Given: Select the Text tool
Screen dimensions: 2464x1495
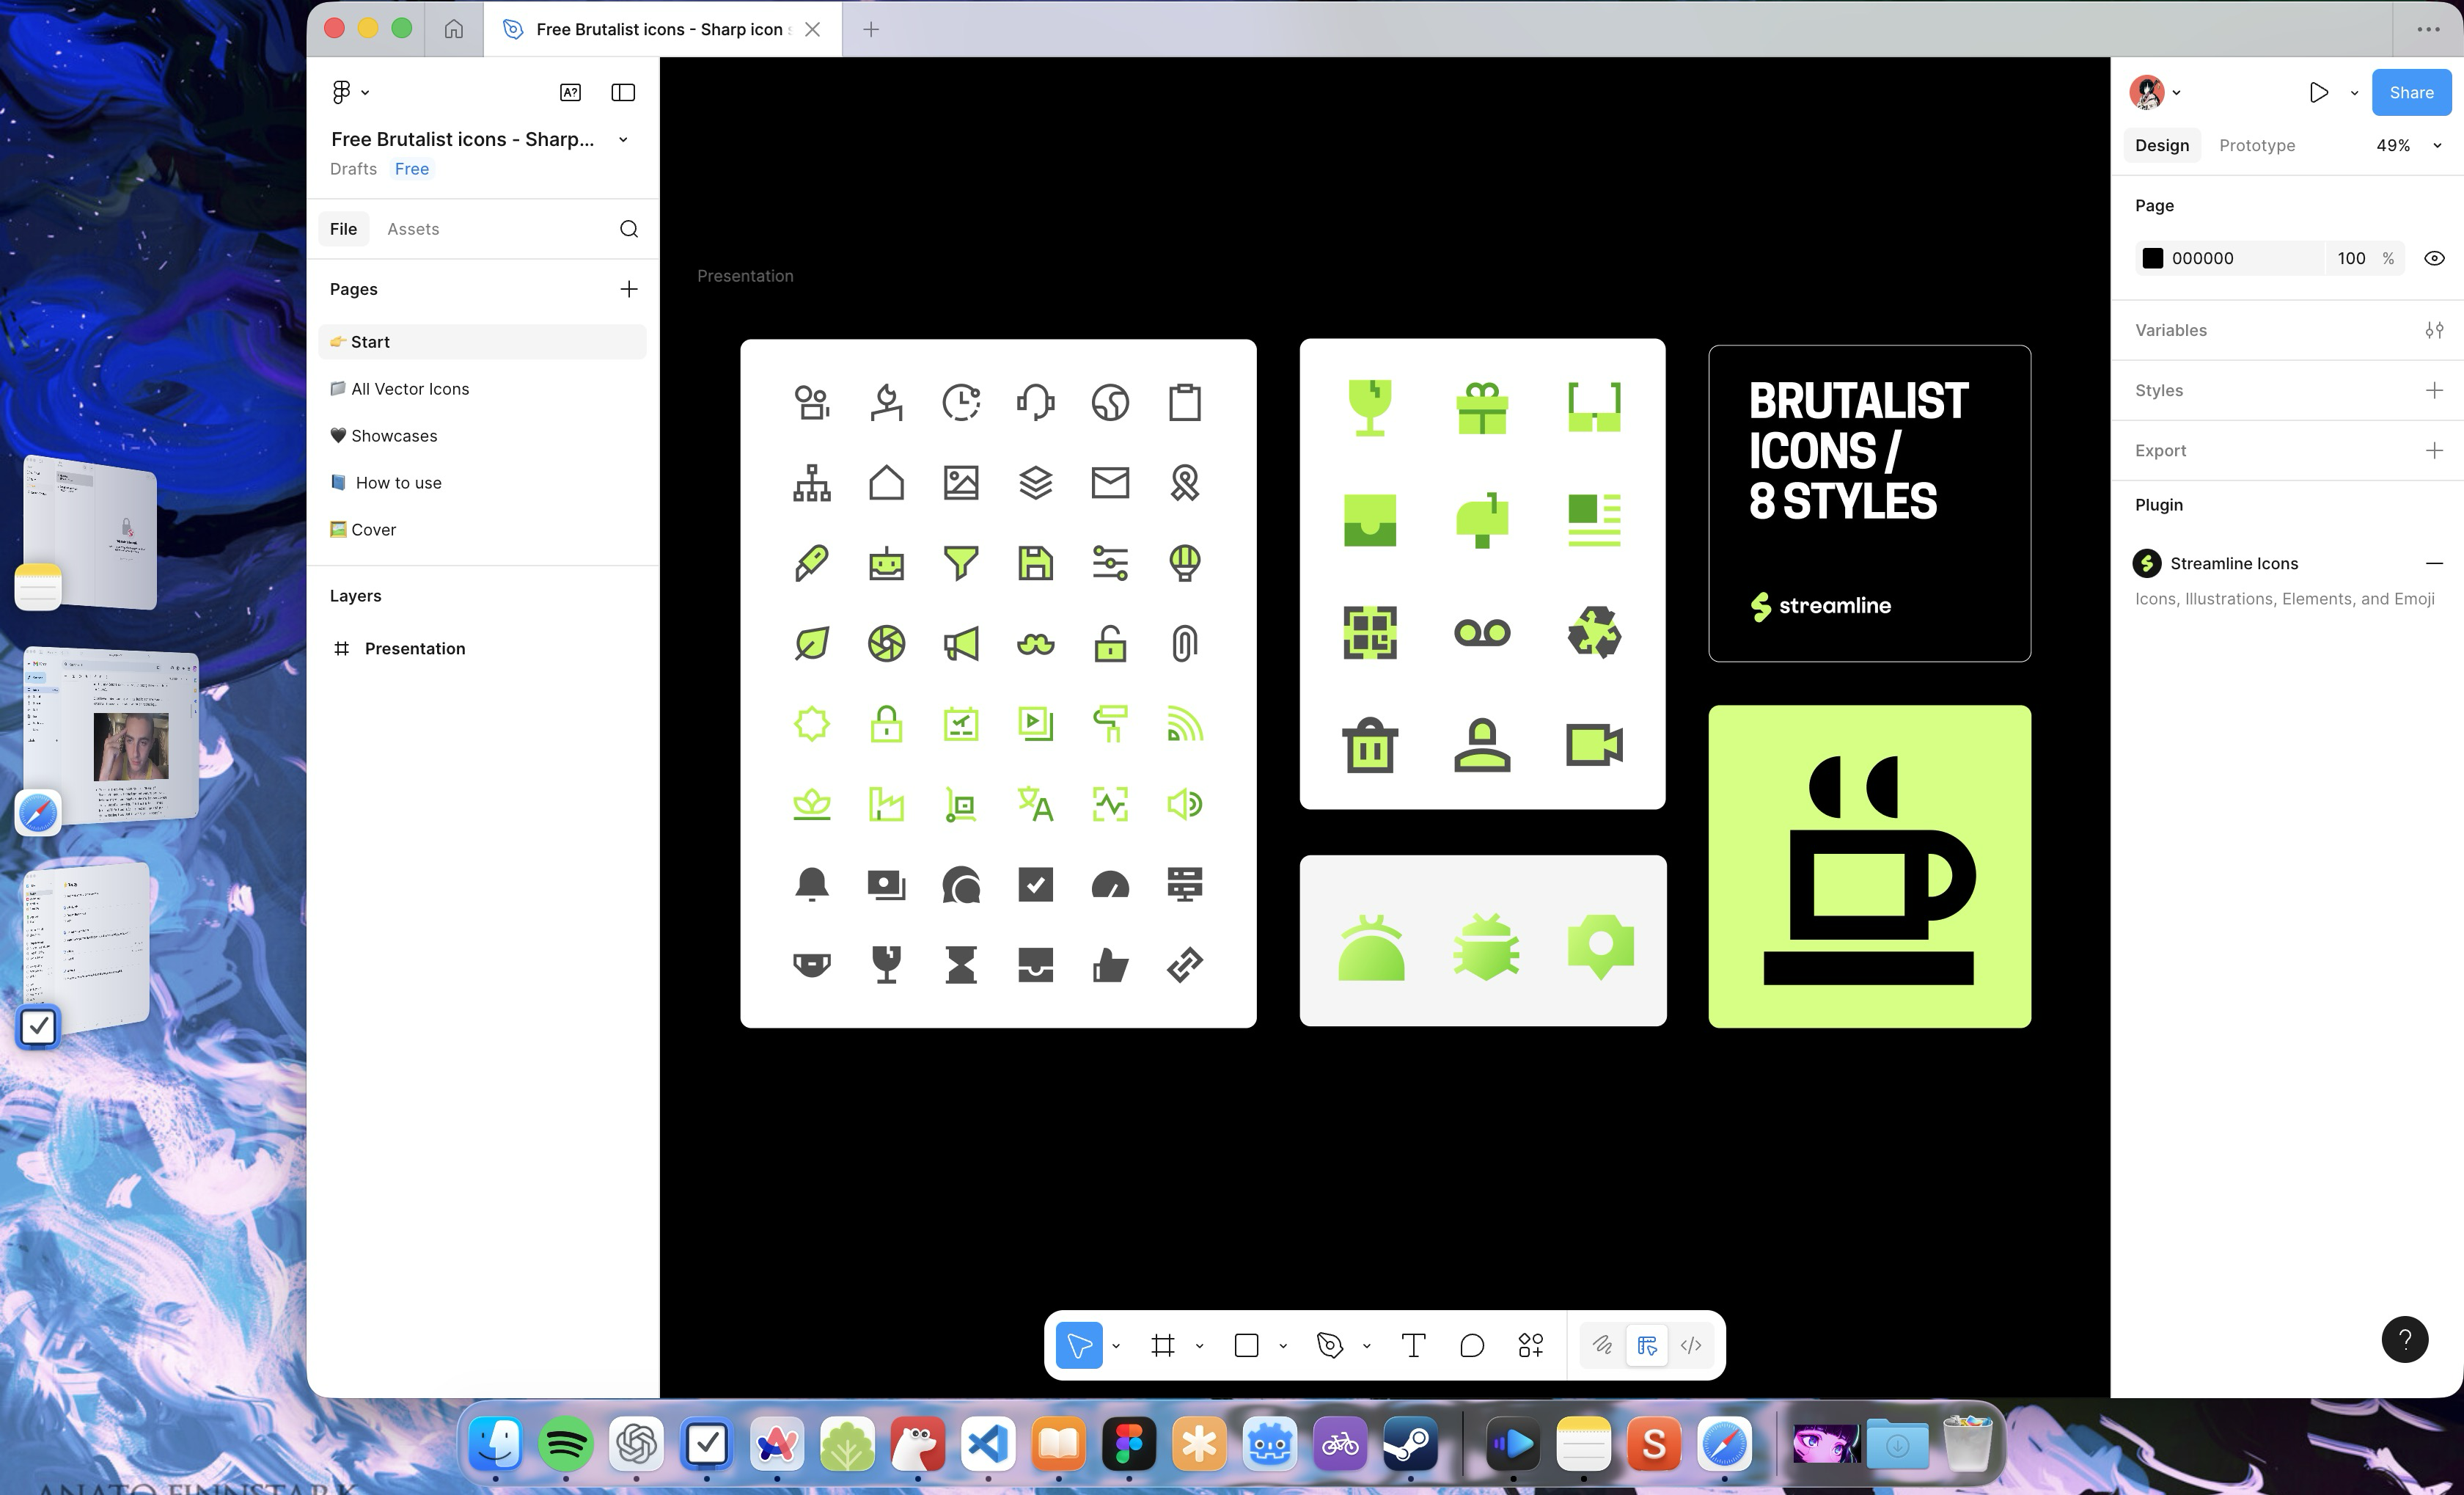Looking at the screenshot, I should pos(1413,1345).
